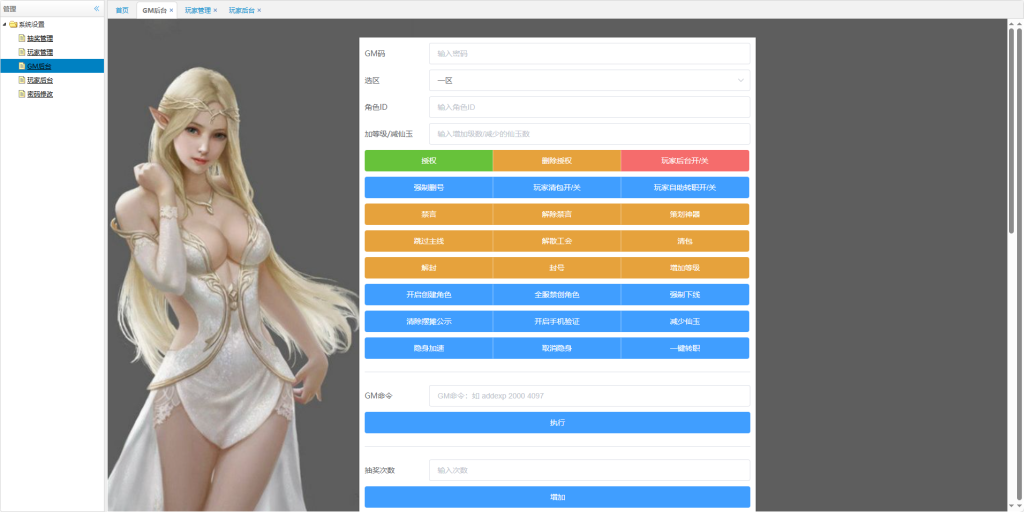This screenshot has height=512, width=1024.
Task: Click the 强制删号 button
Action: (x=428, y=187)
